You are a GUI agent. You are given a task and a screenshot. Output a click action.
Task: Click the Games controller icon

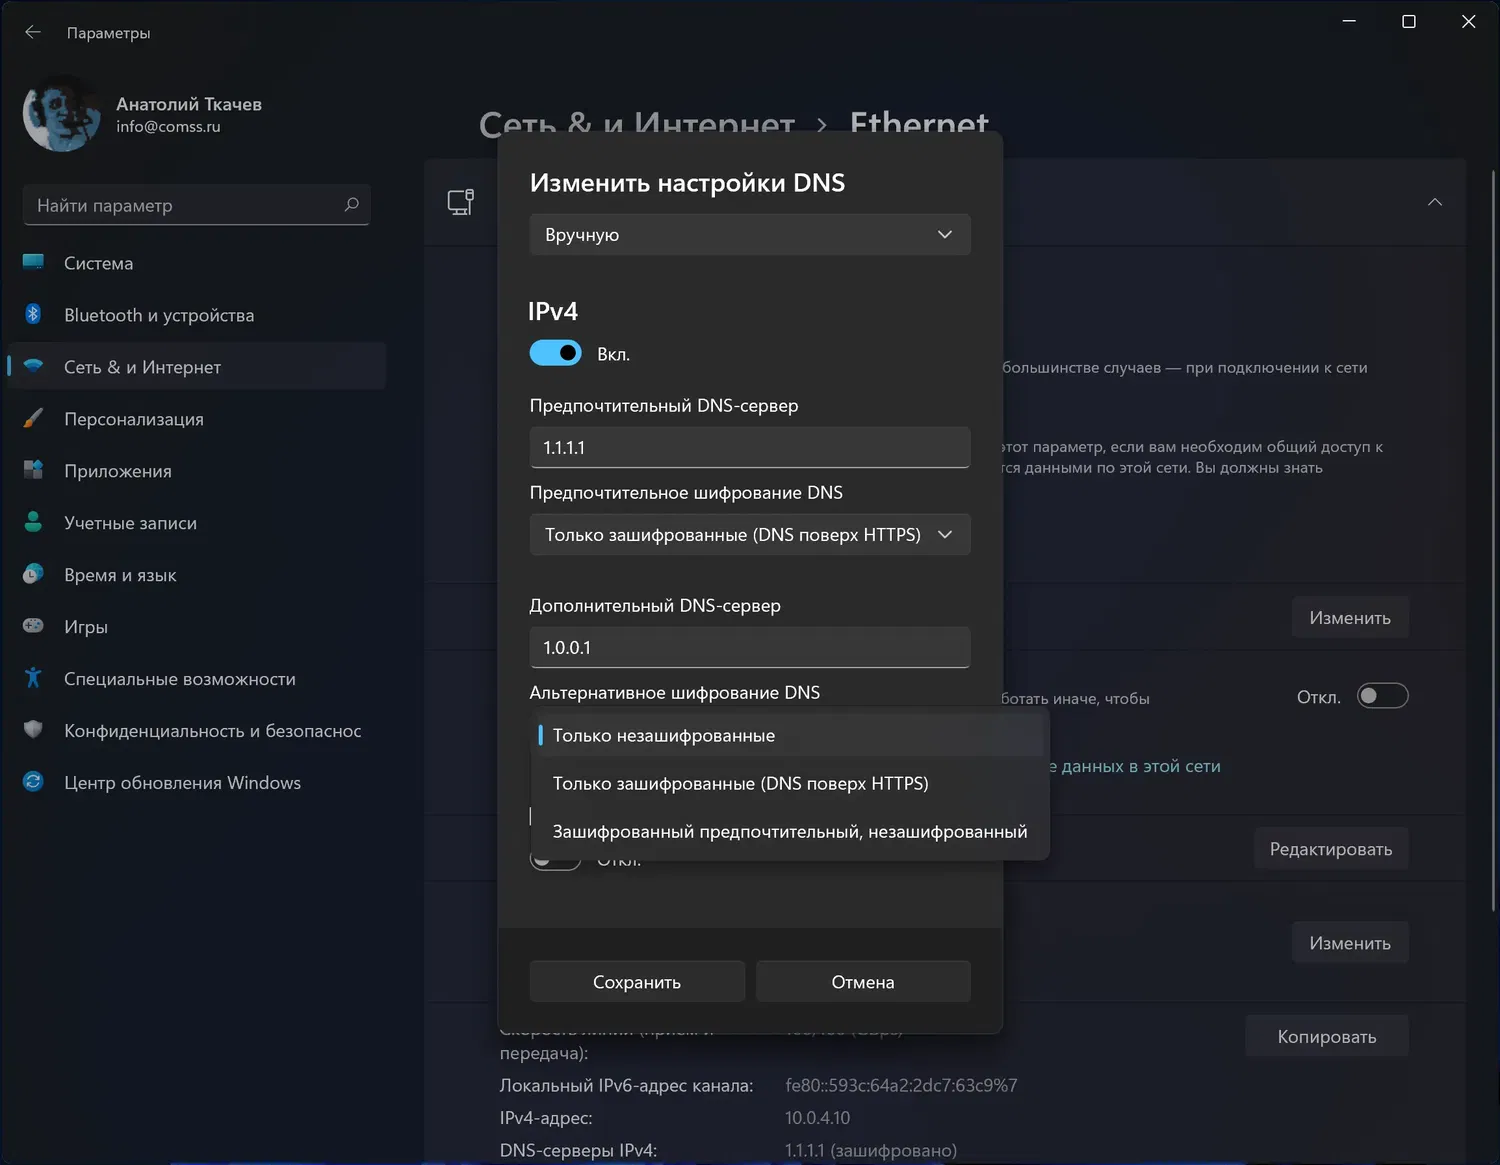[x=33, y=626]
